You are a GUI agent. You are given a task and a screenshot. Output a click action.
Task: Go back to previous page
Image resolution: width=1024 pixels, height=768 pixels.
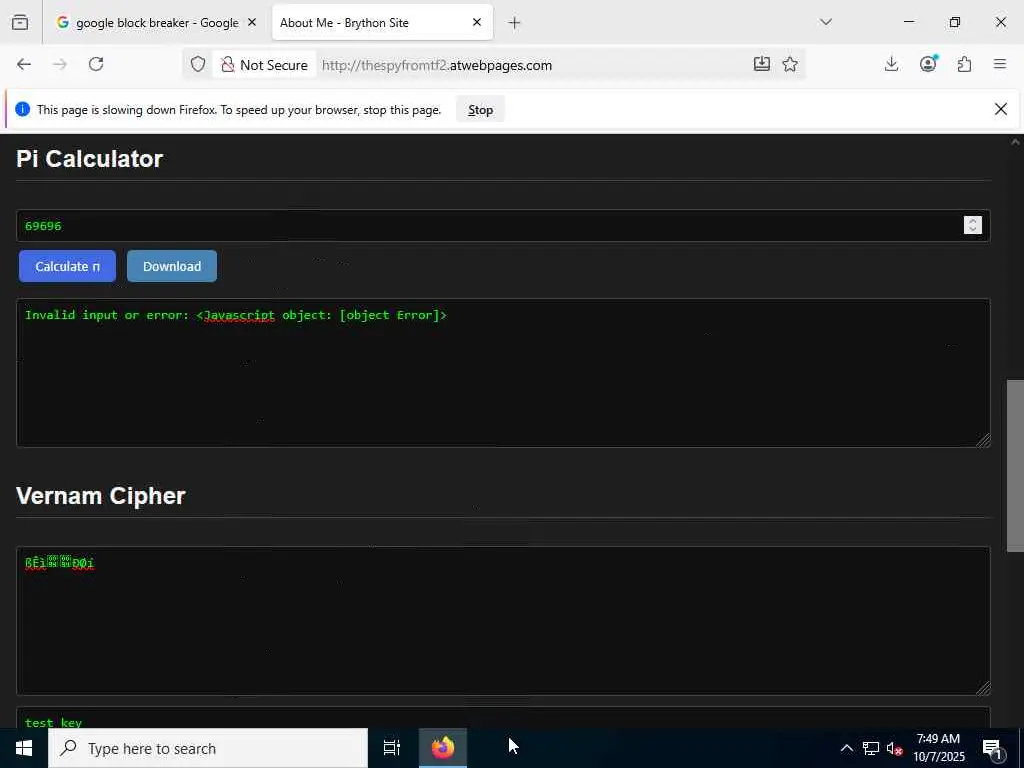[x=24, y=64]
